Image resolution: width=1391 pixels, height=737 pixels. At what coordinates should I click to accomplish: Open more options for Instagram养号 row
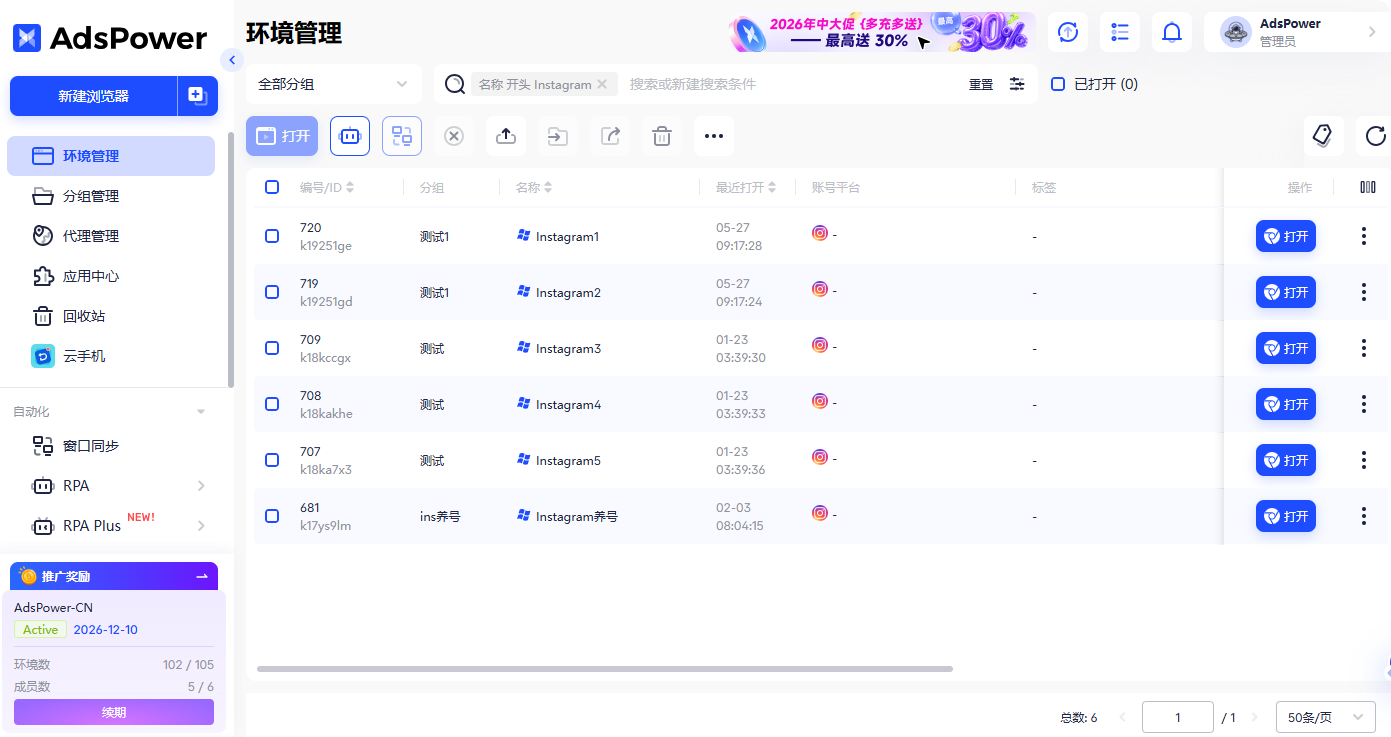point(1364,516)
